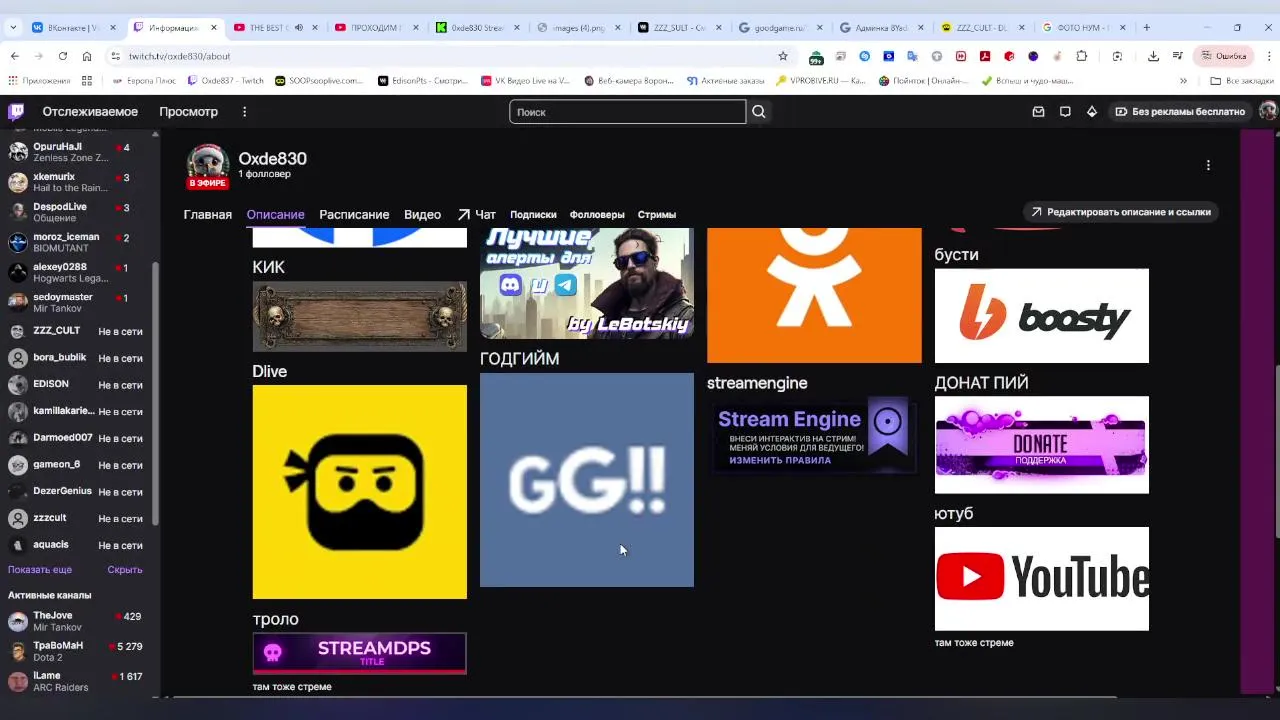The image size is (1280, 720).
Task: Click Показать еще in sidebar
Action: click(x=40, y=569)
